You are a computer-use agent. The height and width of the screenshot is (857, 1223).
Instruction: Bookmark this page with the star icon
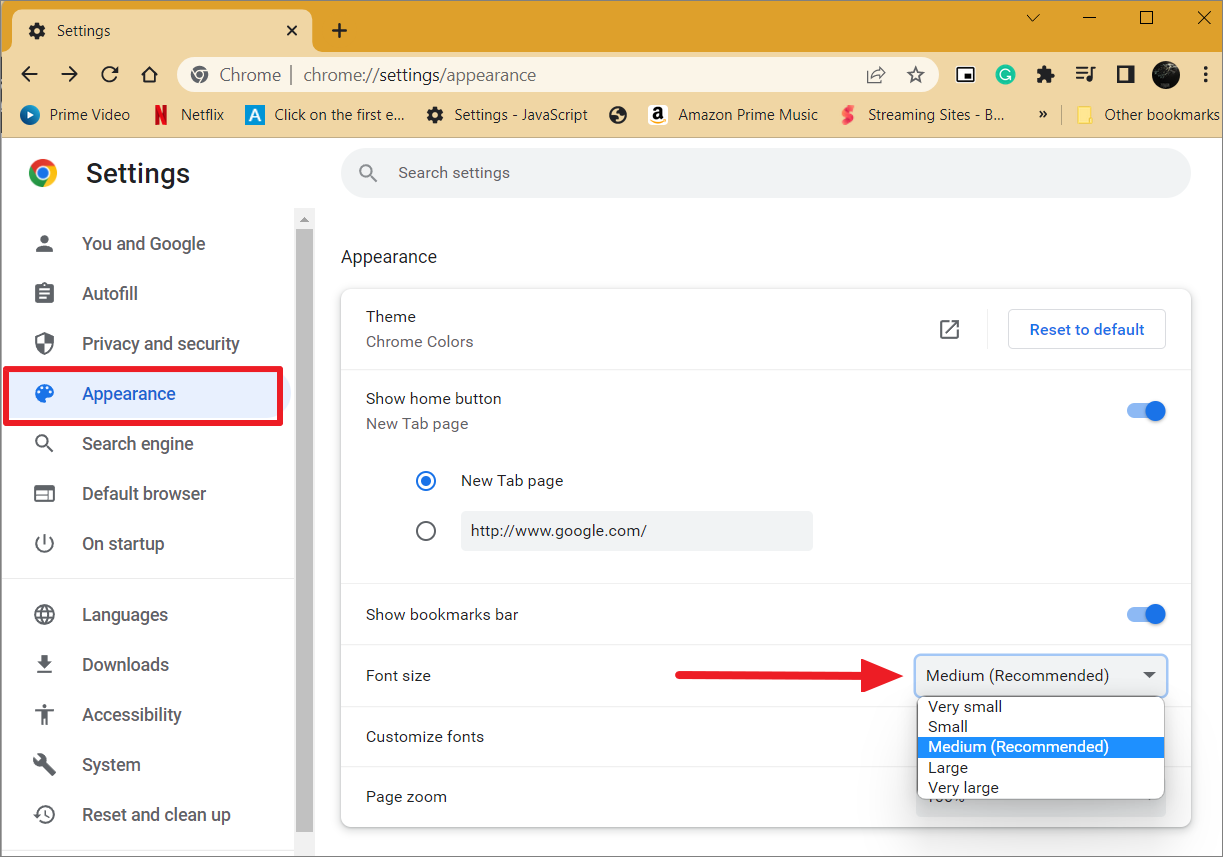pos(915,75)
